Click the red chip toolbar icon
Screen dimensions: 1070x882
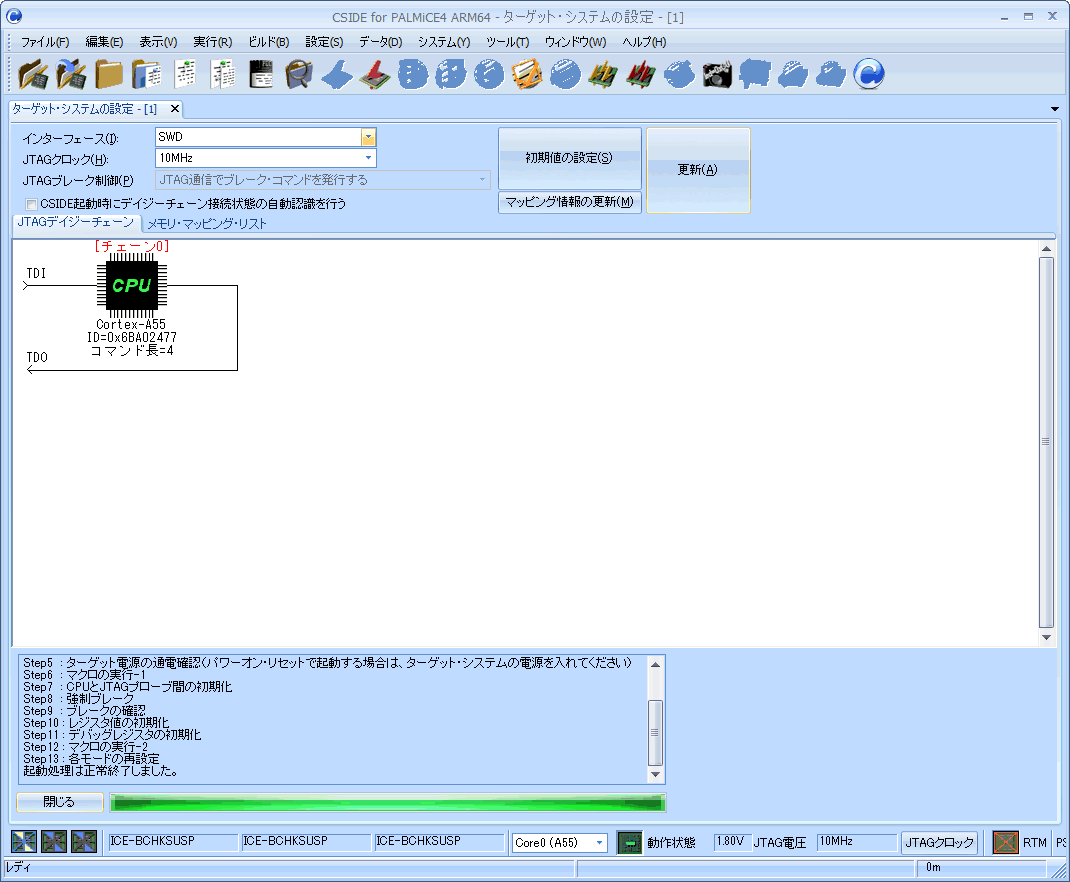[641, 74]
